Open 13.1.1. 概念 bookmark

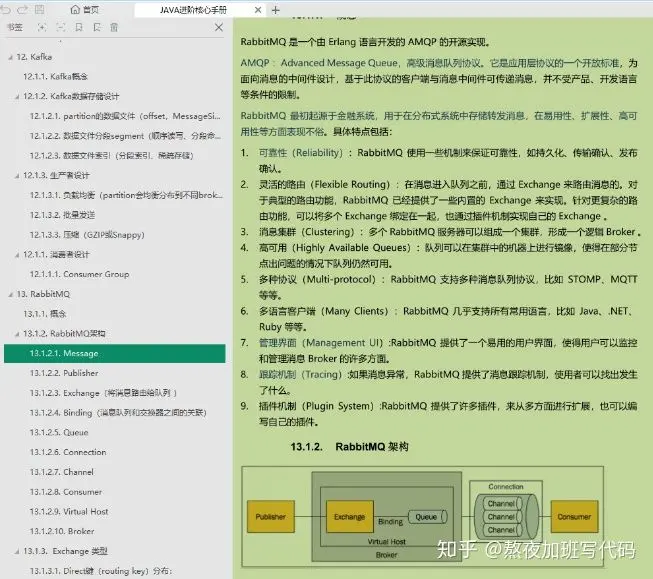45,314
